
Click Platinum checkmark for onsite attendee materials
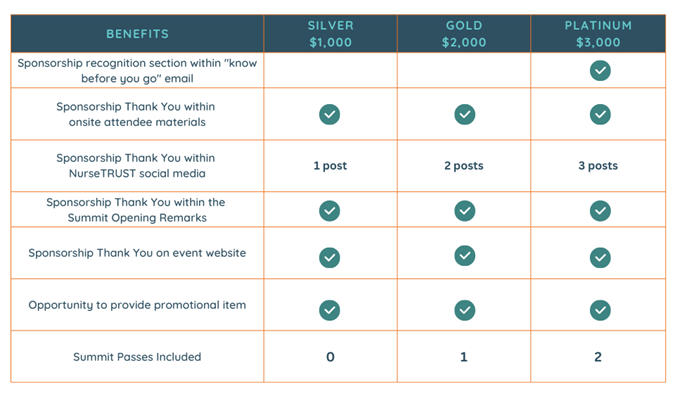tap(600, 114)
